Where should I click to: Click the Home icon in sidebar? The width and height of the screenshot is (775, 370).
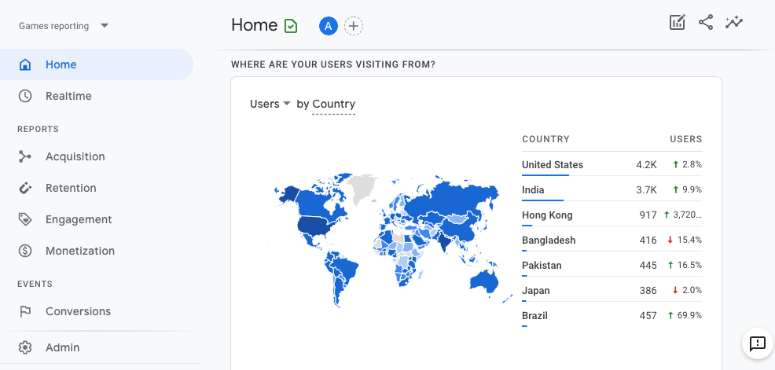25,65
